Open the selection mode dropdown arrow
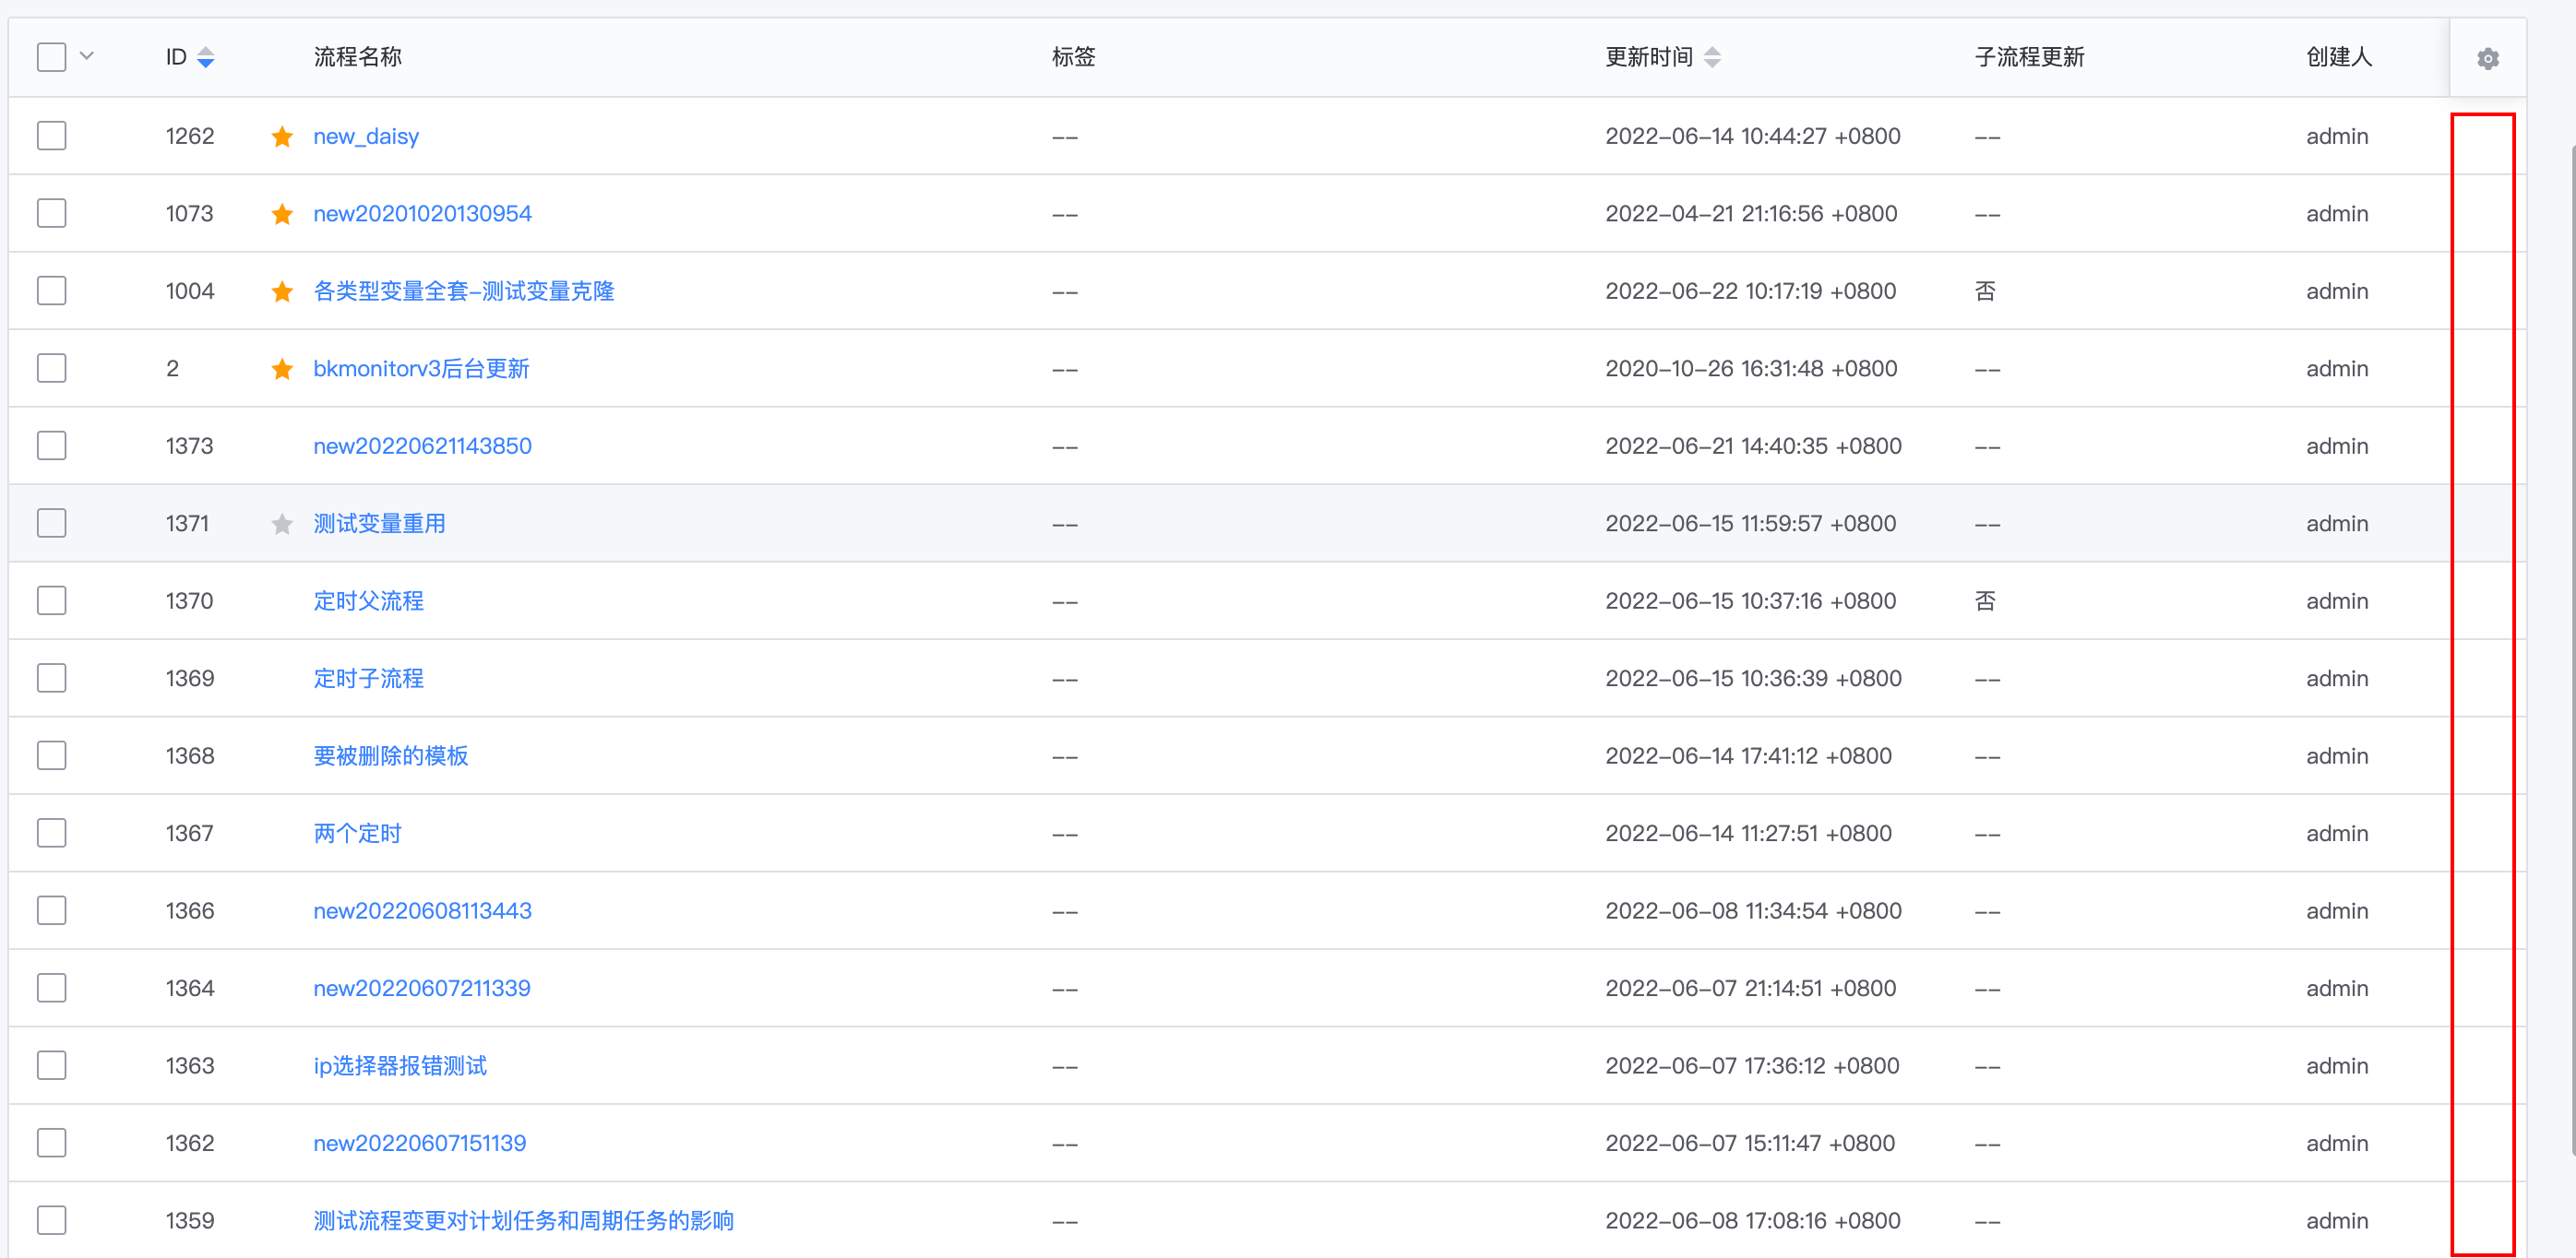Viewport: 2576px width, 1258px height. coord(87,57)
